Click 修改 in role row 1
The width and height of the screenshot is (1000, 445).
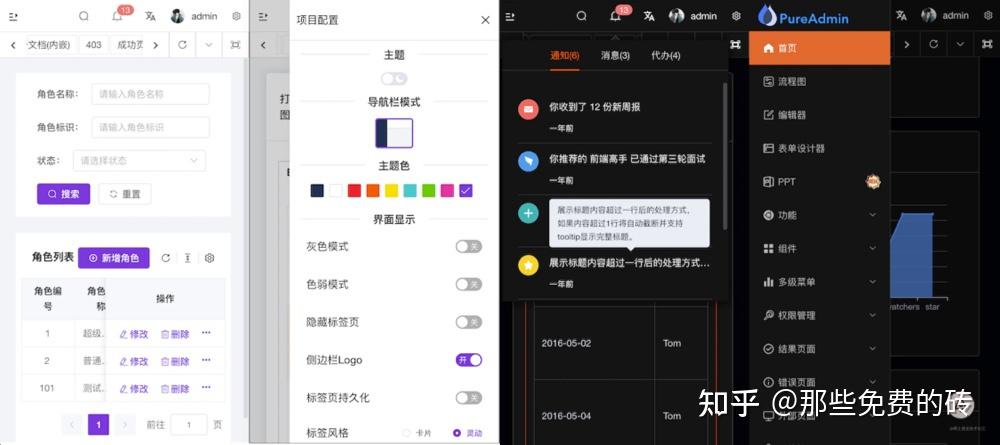click(134, 334)
